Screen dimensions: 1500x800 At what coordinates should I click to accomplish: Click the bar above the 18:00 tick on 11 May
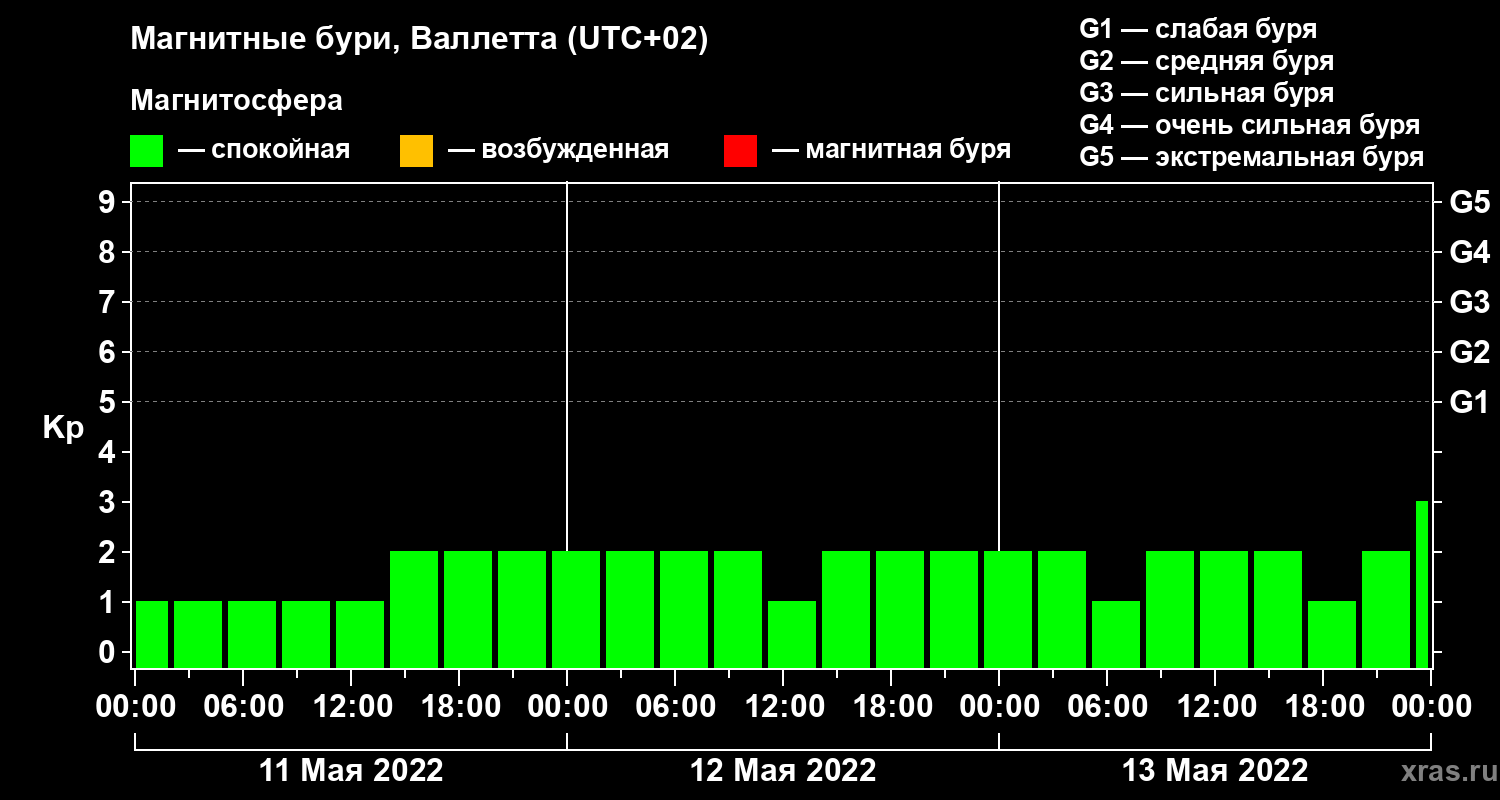[468, 609]
